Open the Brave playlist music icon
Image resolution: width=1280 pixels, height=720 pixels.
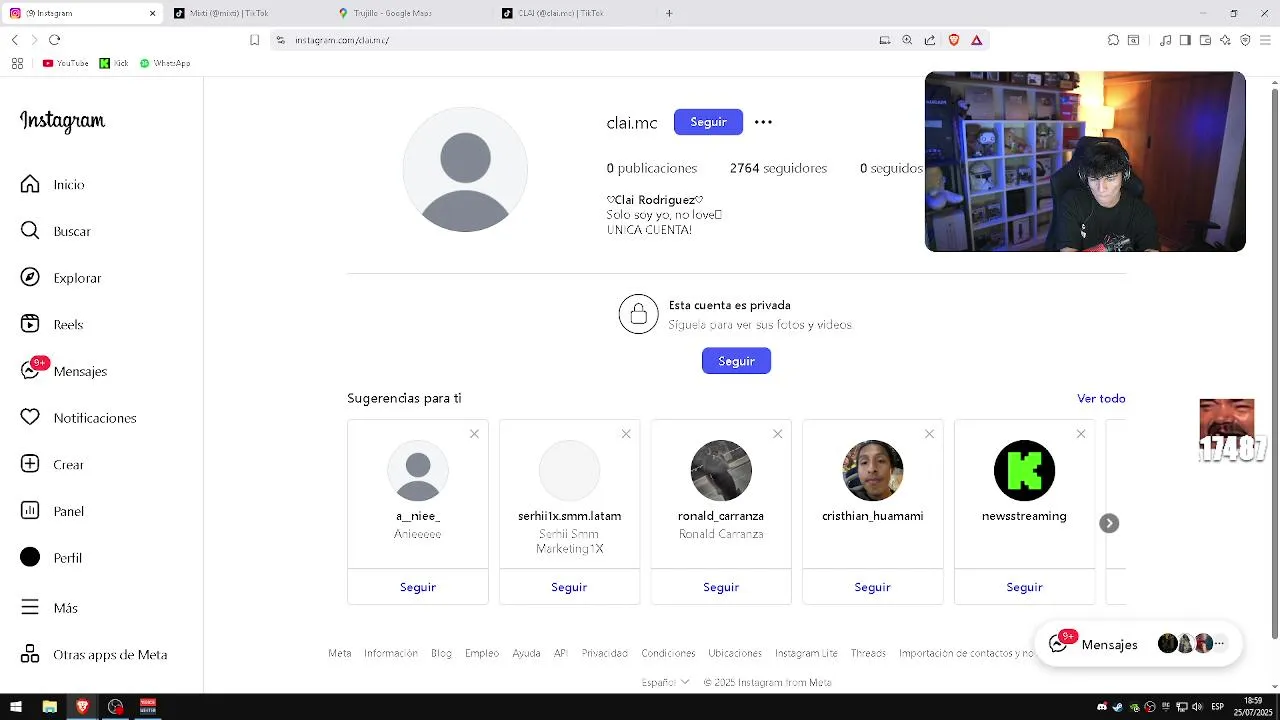point(1166,40)
